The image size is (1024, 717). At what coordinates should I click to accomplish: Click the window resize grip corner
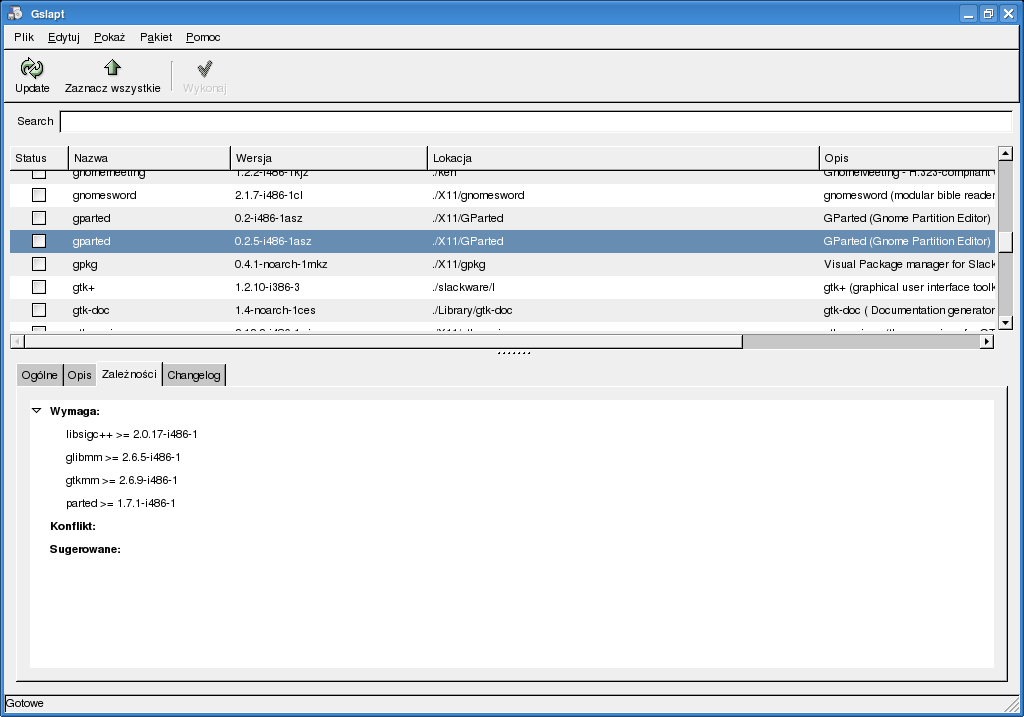point(1012,705)
